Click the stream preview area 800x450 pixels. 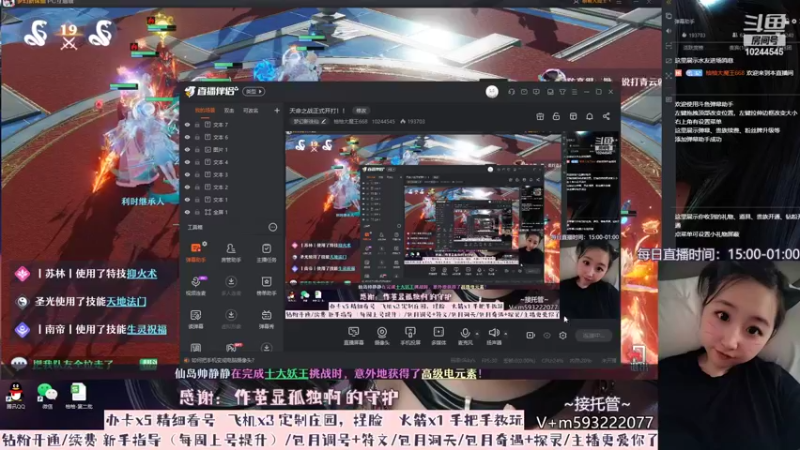453,226
